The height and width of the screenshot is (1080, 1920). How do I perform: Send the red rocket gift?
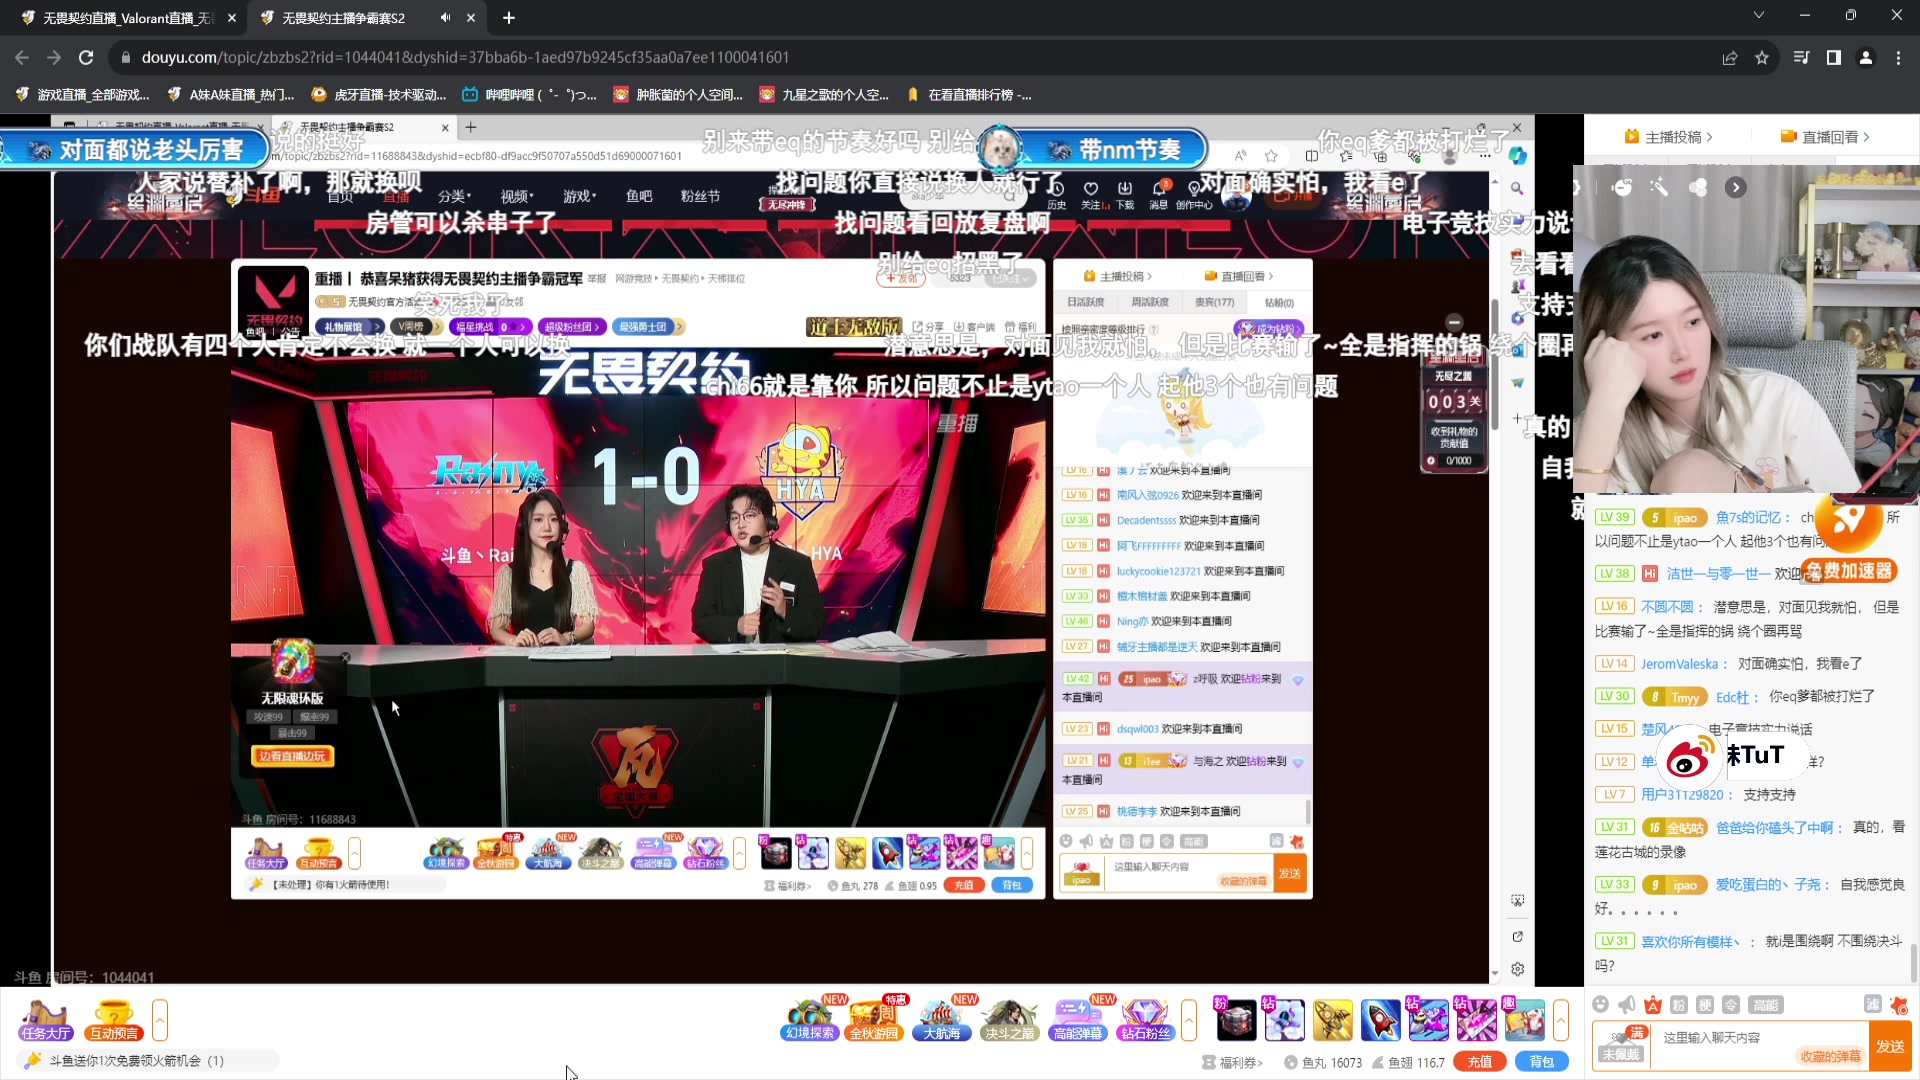tap(1380, 1020)
